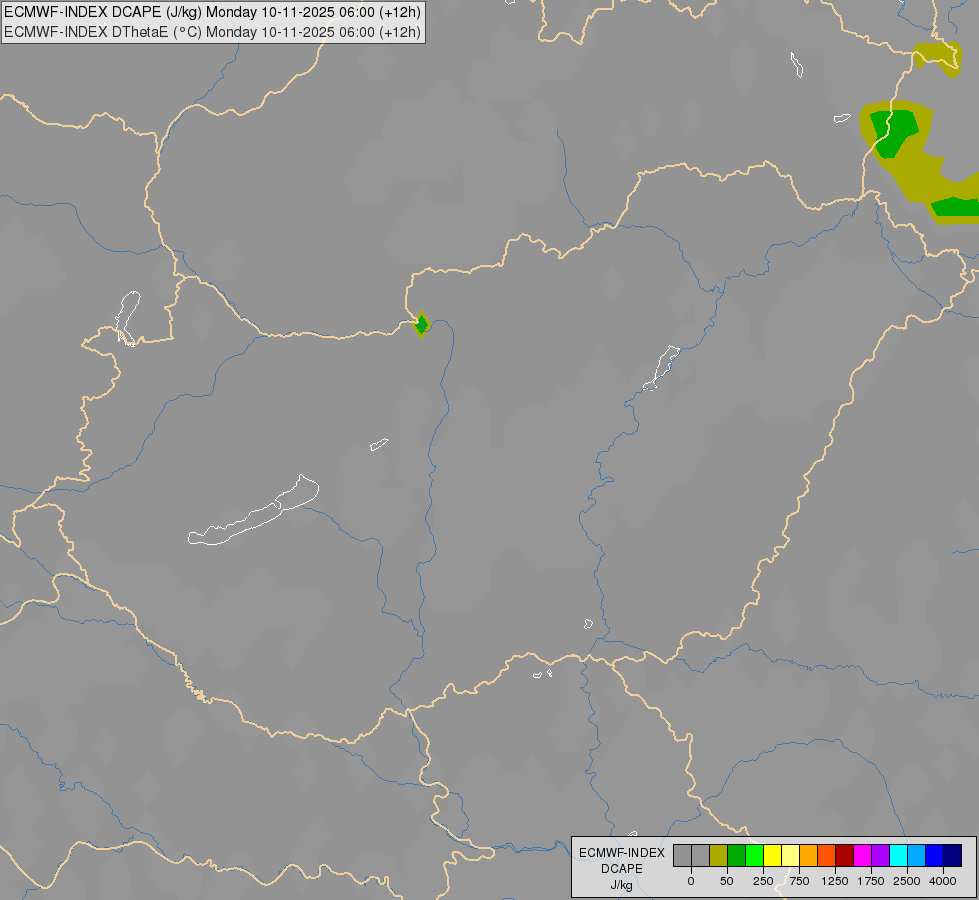Screen dimensions: 979x900
Task: Click legend value label 4000
Action: (x=943, y=881)
